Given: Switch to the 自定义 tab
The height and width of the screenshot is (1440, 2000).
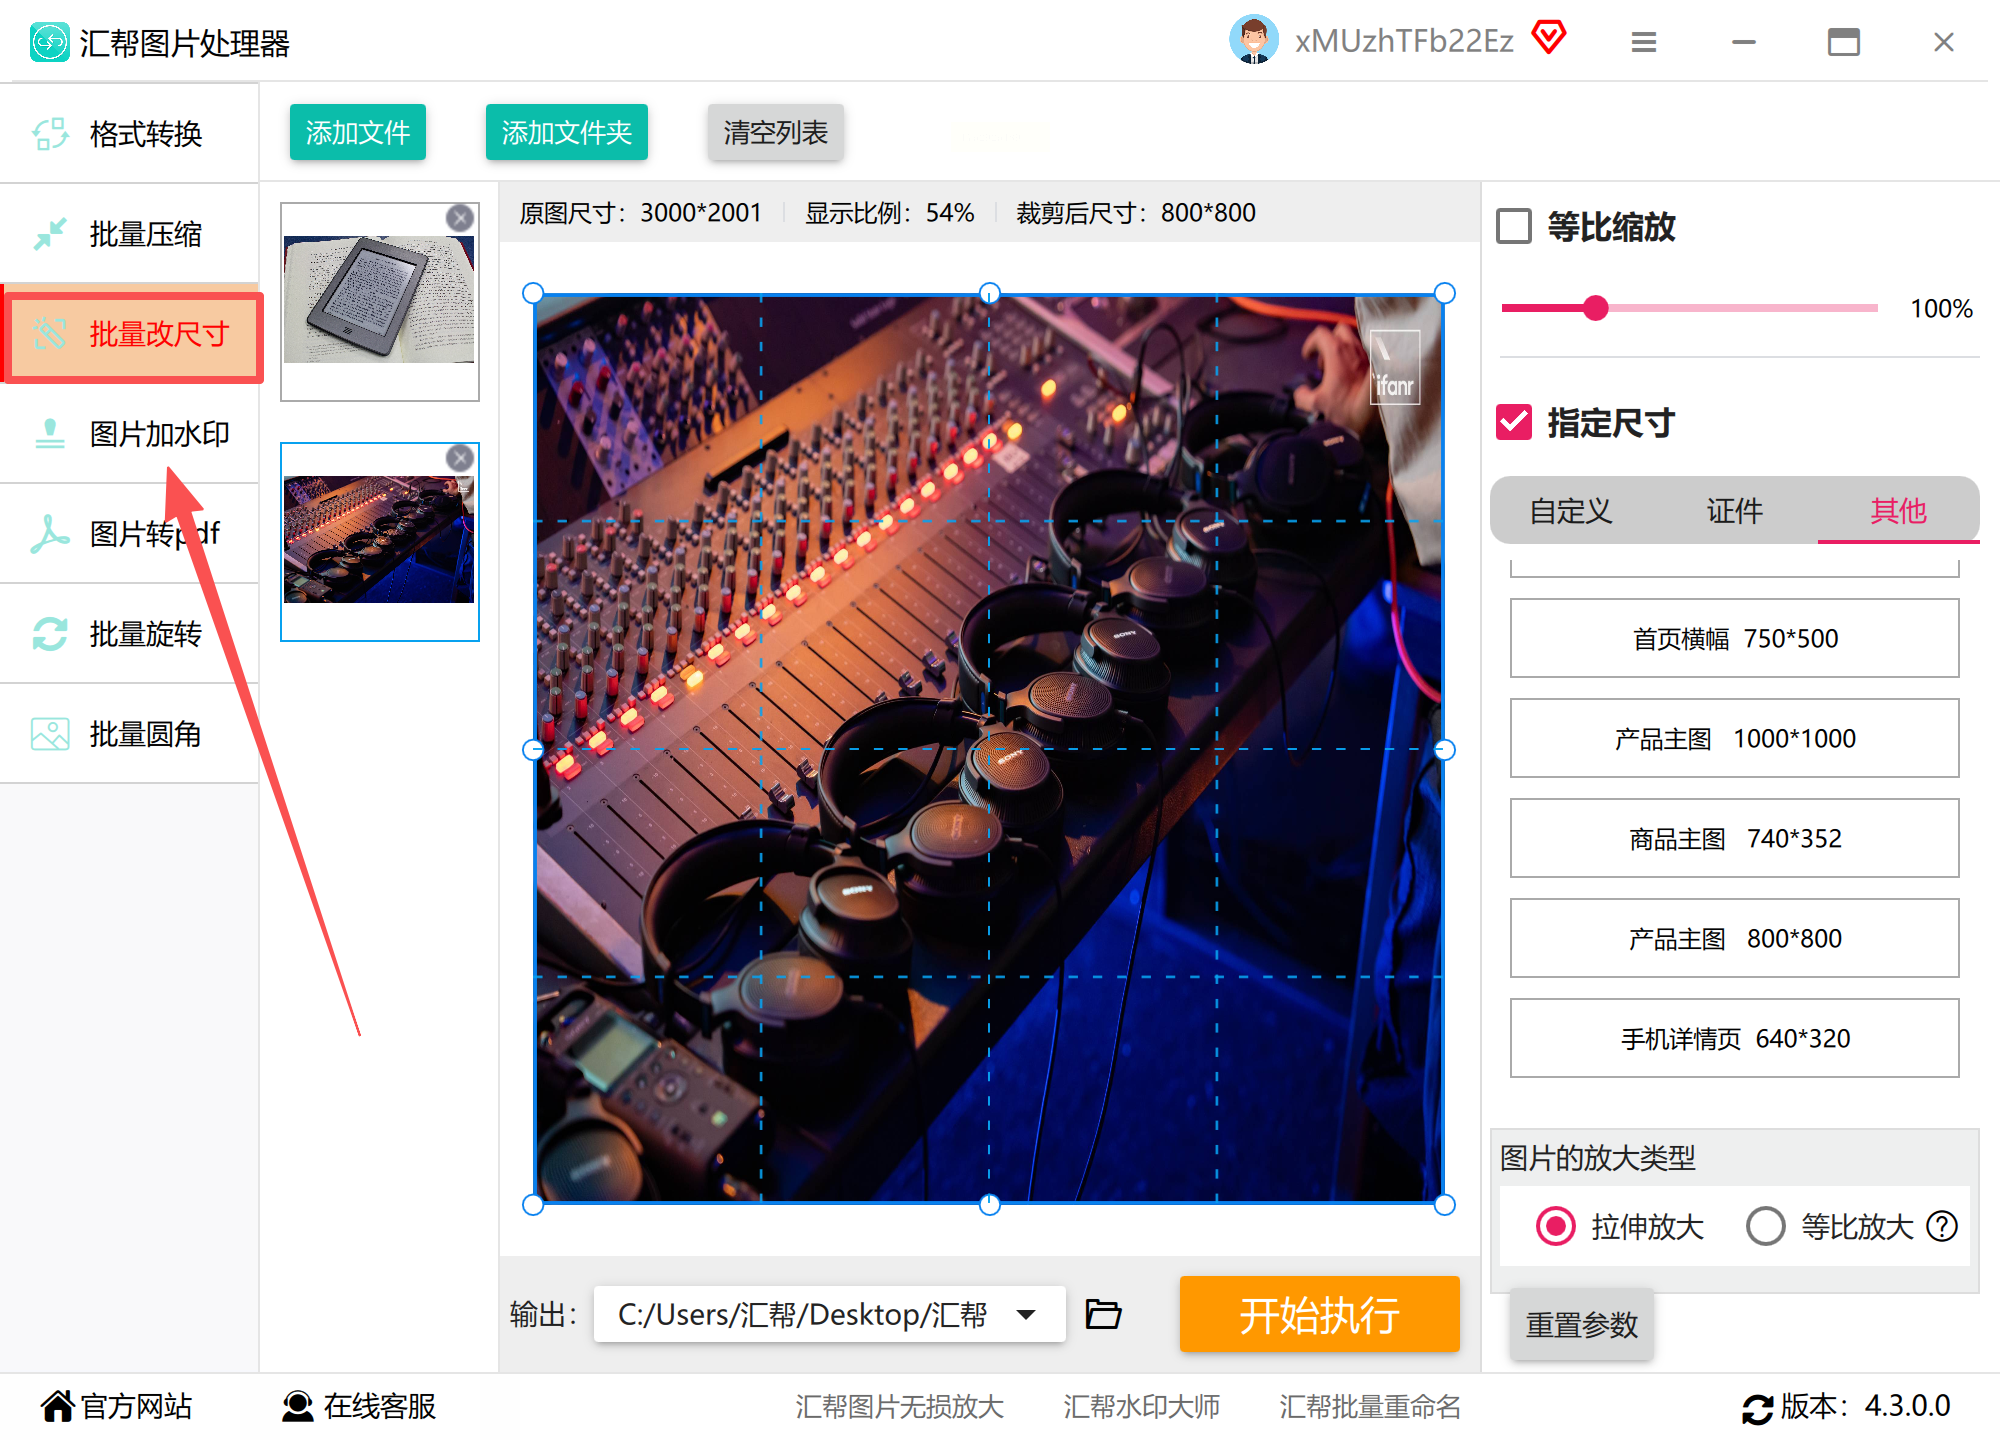Looking at the screenshot, I should [1571, 511].
